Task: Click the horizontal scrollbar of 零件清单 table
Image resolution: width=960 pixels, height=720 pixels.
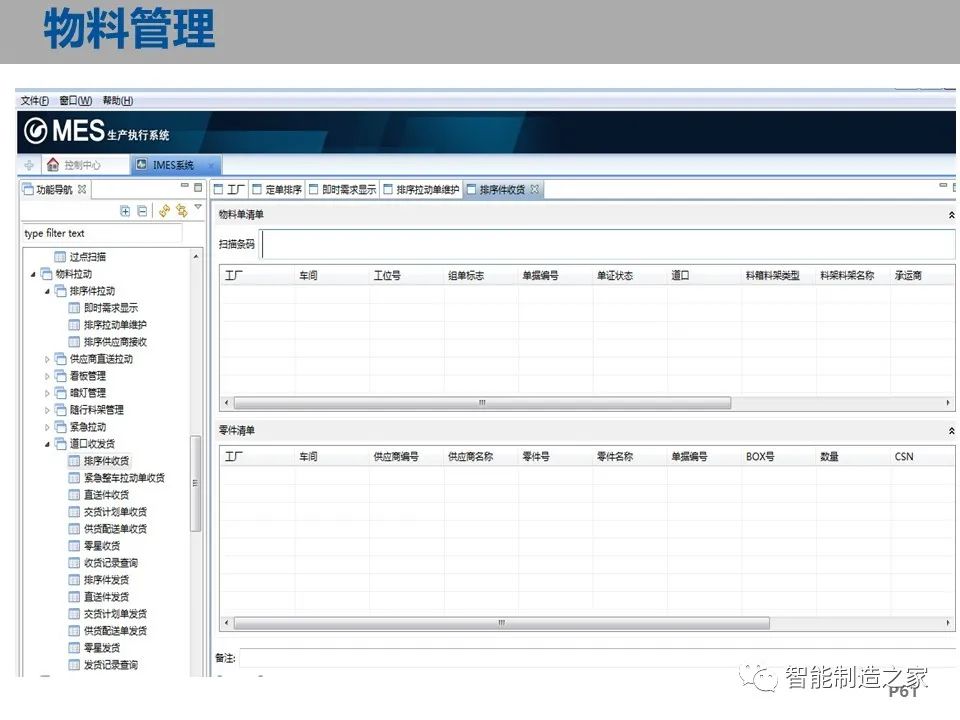Action: tap(501, 623)
